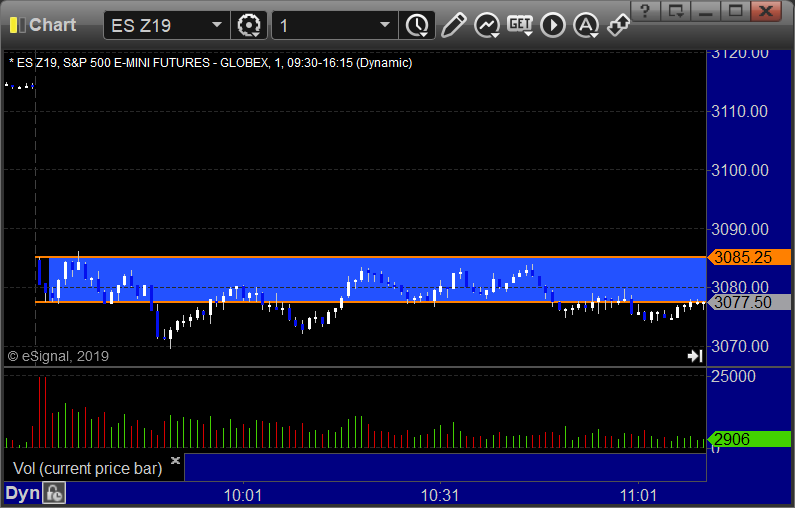Click the gray 3077.50 last price marker
This screenshot has height=508, width=795.
click(749, 302)
